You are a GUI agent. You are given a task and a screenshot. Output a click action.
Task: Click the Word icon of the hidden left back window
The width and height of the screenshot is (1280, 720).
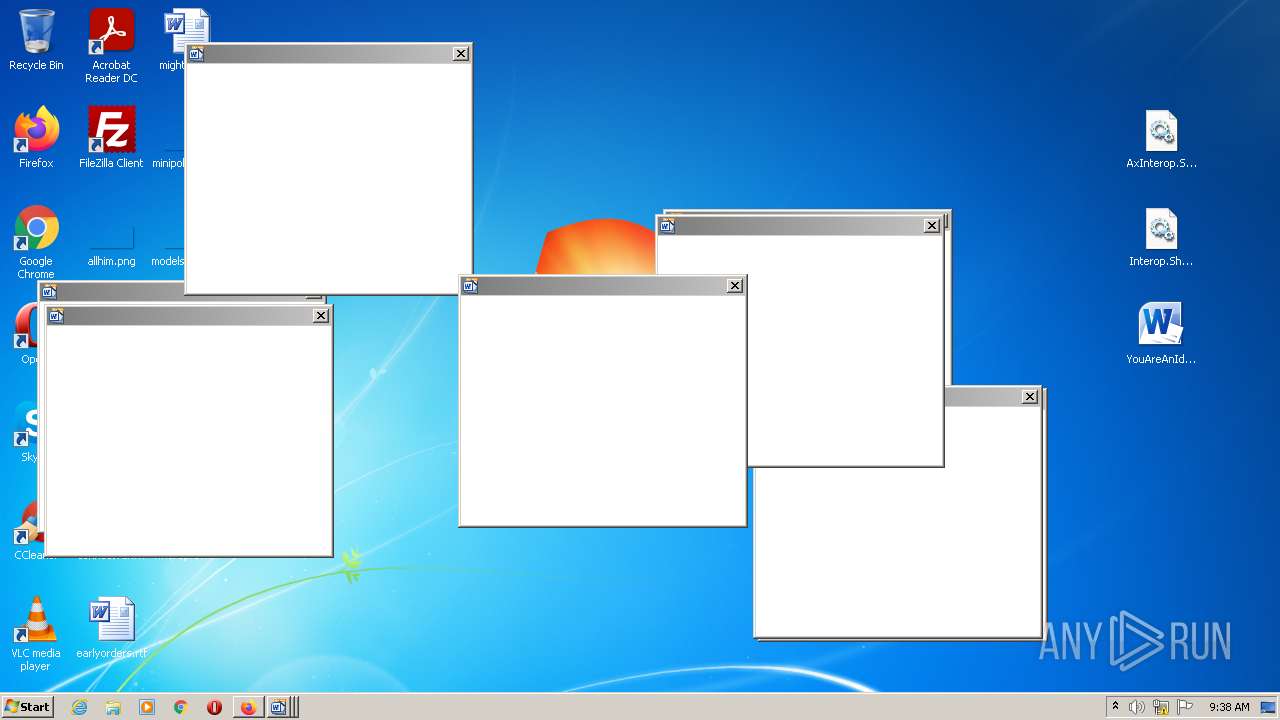point(49,292)
